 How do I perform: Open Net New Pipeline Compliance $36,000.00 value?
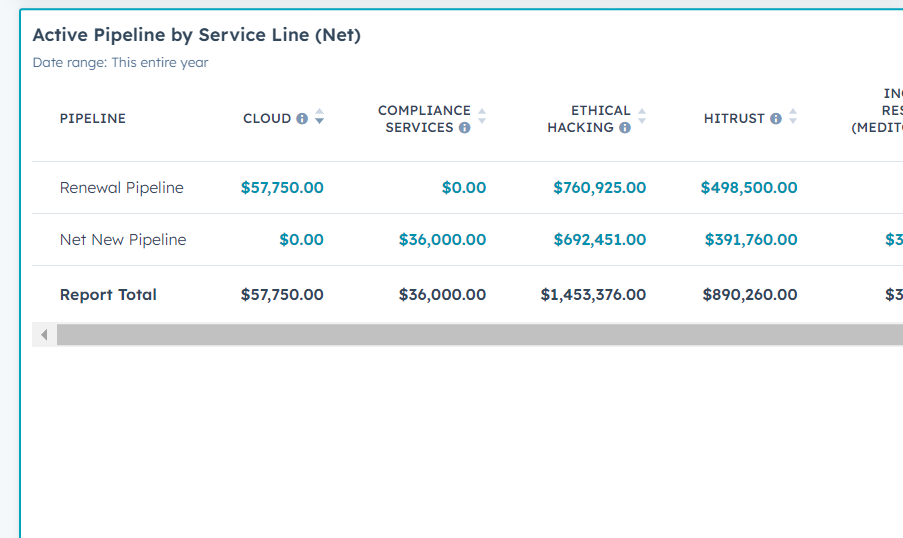click(x=442, y=240)
